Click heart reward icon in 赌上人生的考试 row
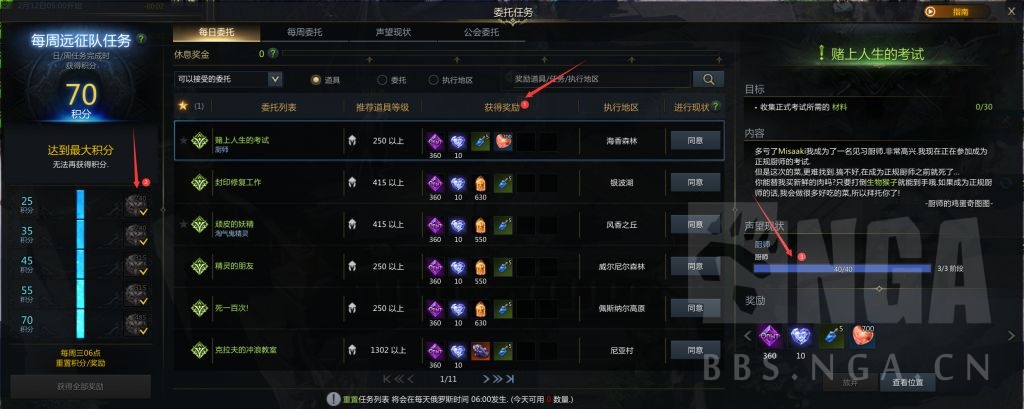Image resolution: width=1024 pixels, height=409 pixels. pos(503,140)
